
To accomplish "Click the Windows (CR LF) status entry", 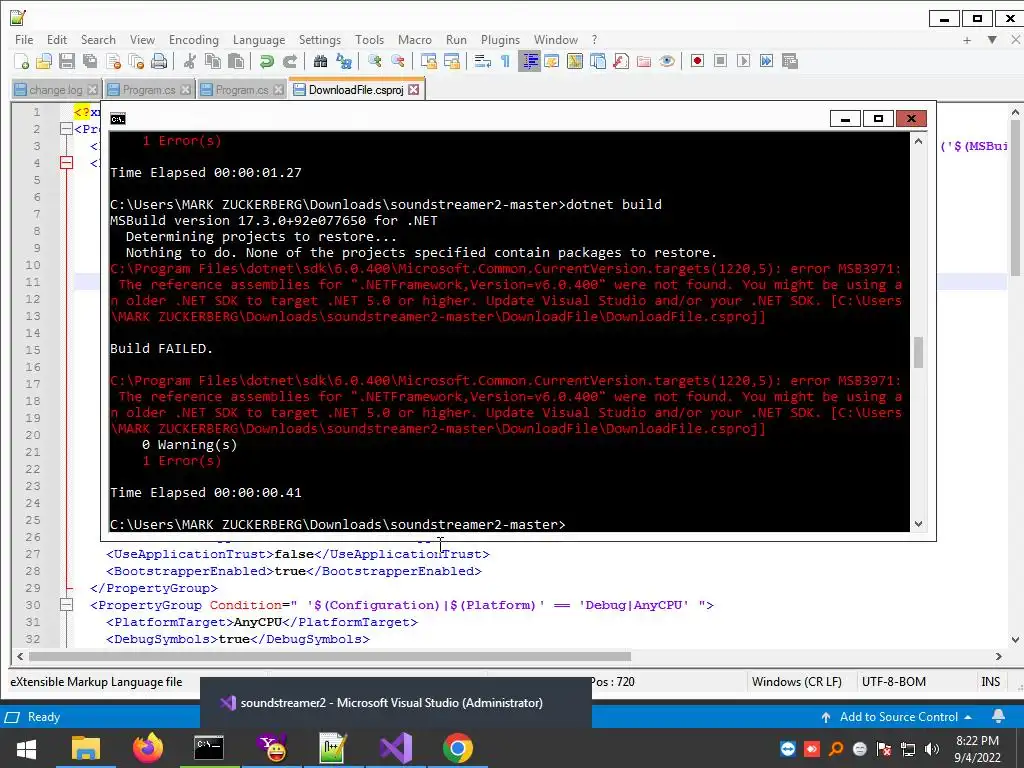I will [797, 682].
